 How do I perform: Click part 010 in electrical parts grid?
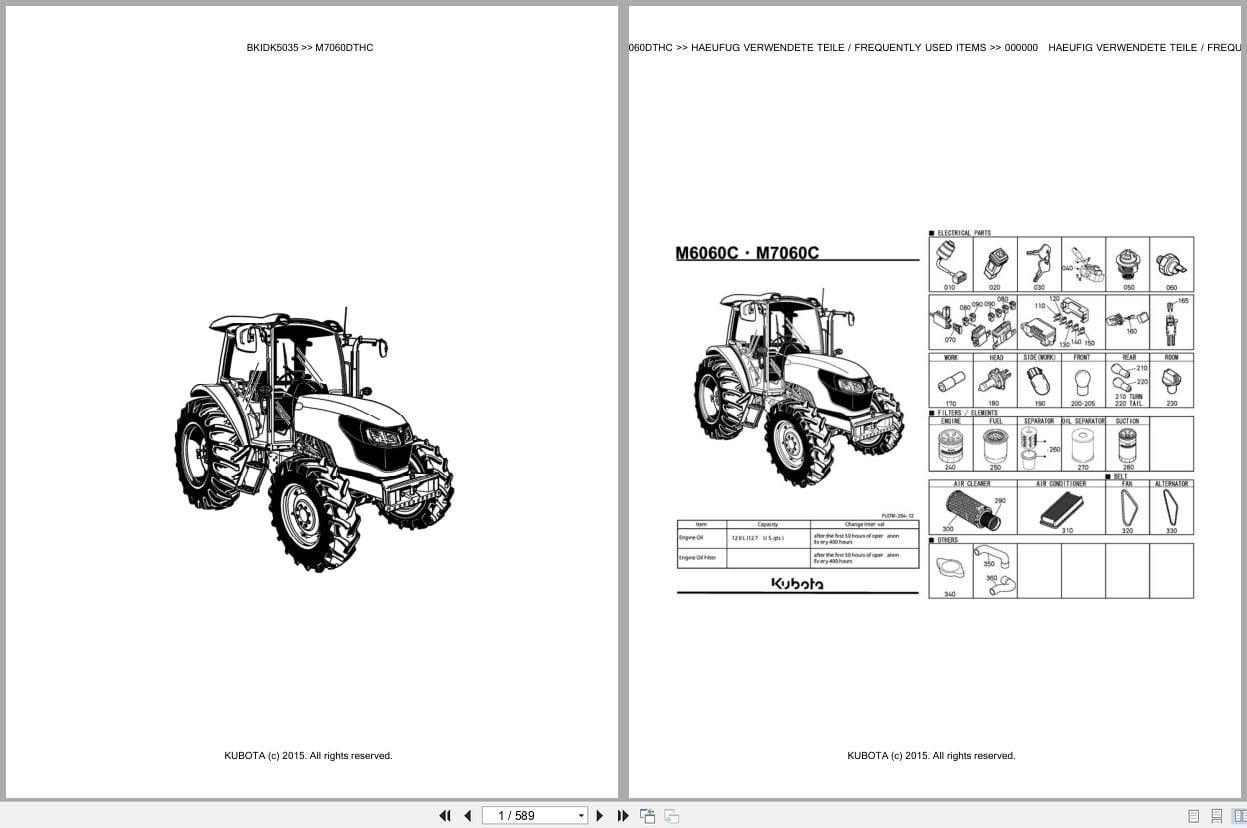(950, 264)
